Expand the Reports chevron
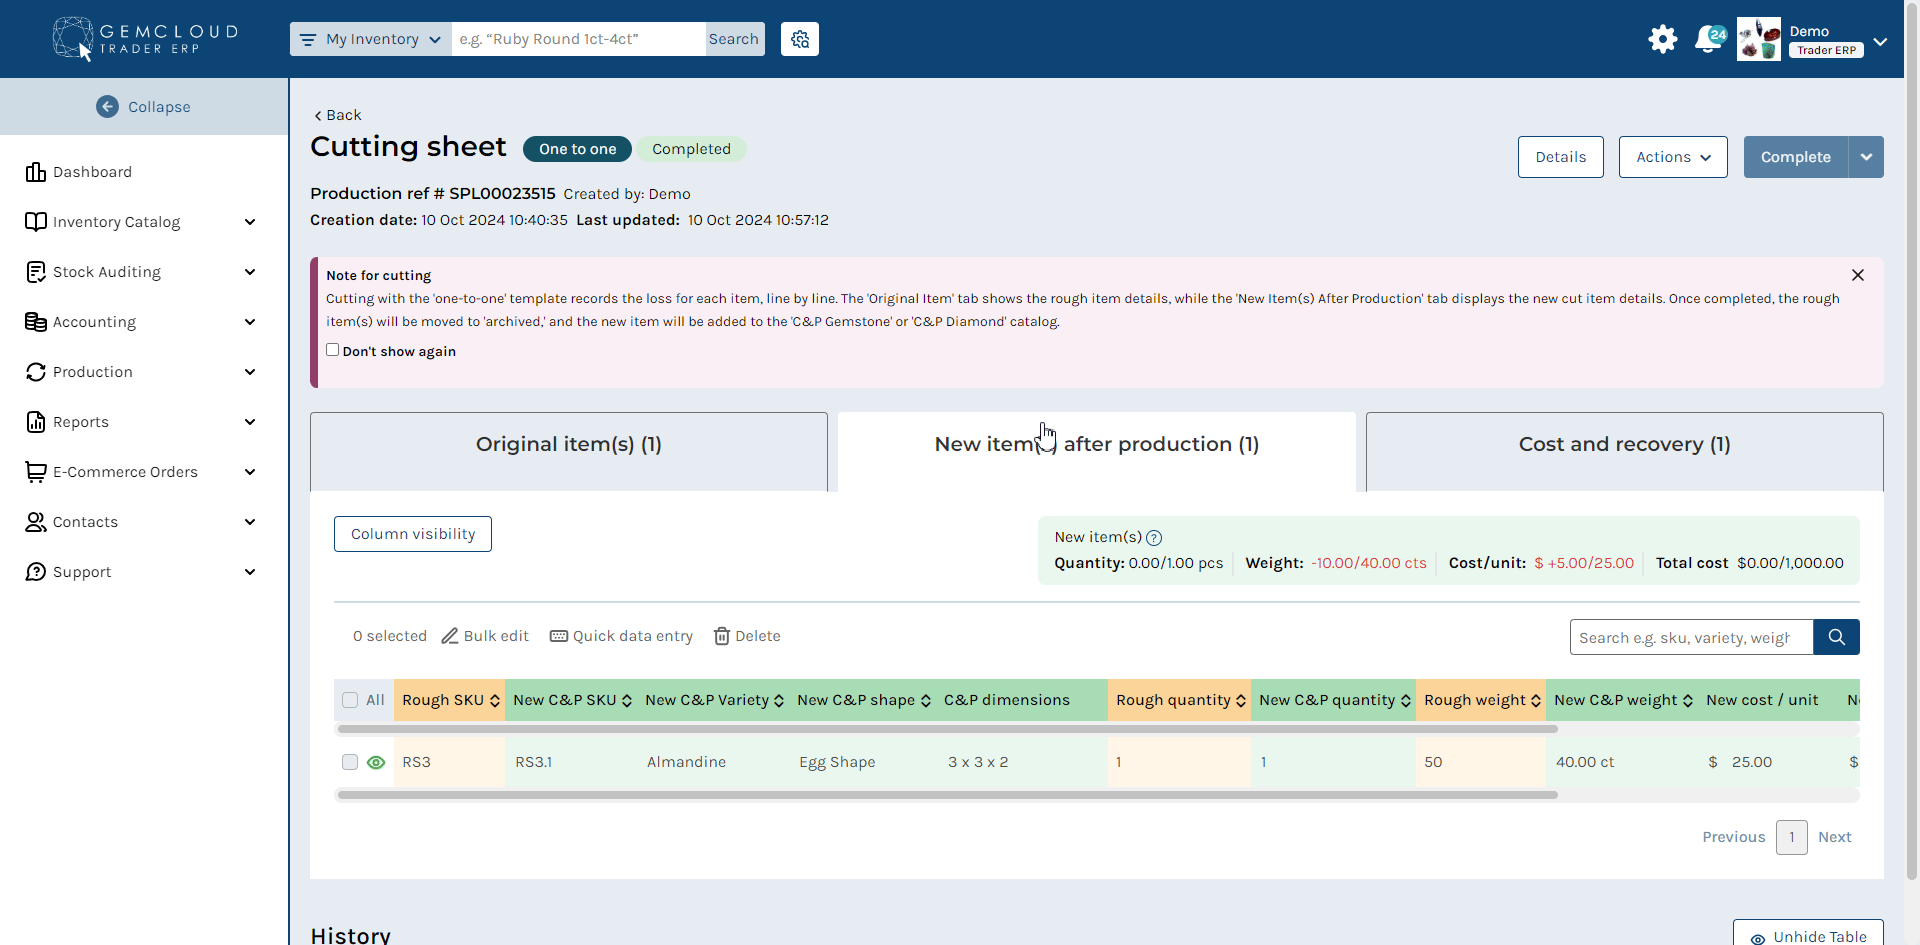The height and width of the screenshot is (945, 1920). [x=250, y=422]
